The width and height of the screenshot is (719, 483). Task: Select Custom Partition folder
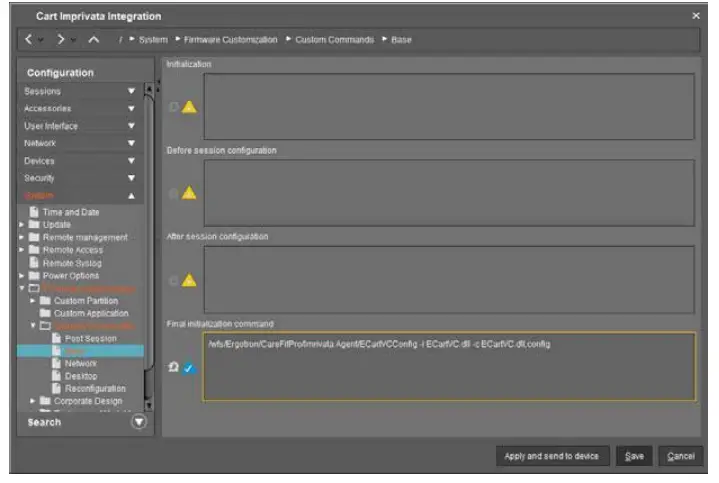click(86, 301)
